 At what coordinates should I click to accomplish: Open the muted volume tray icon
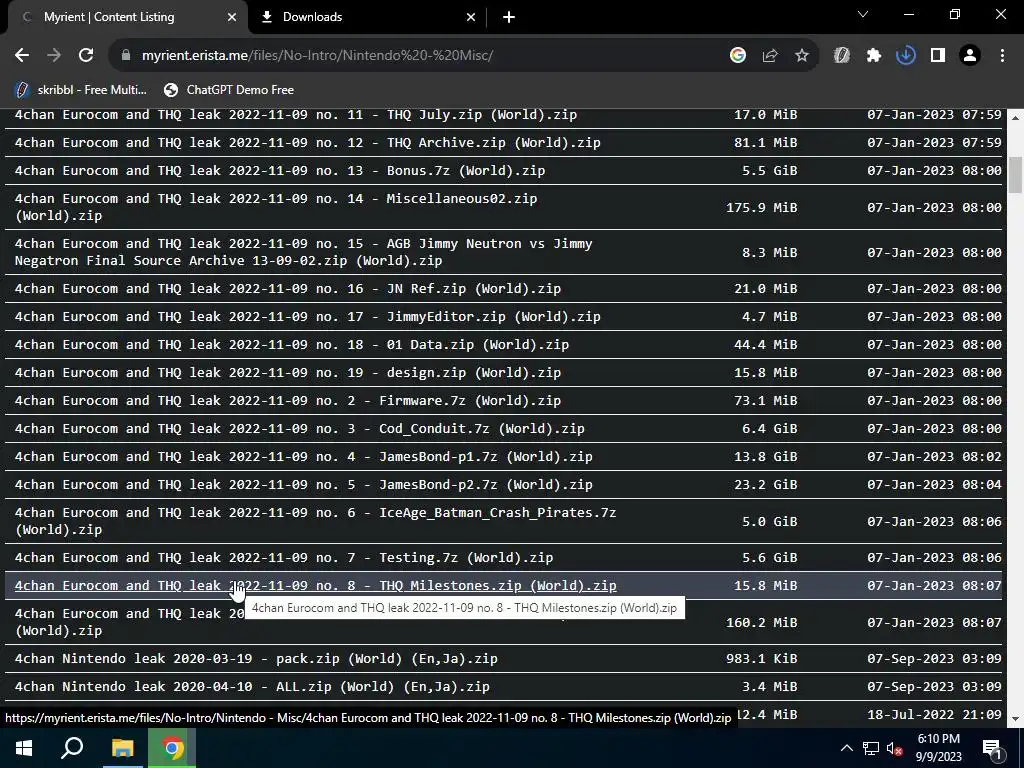tap(895, 748)
